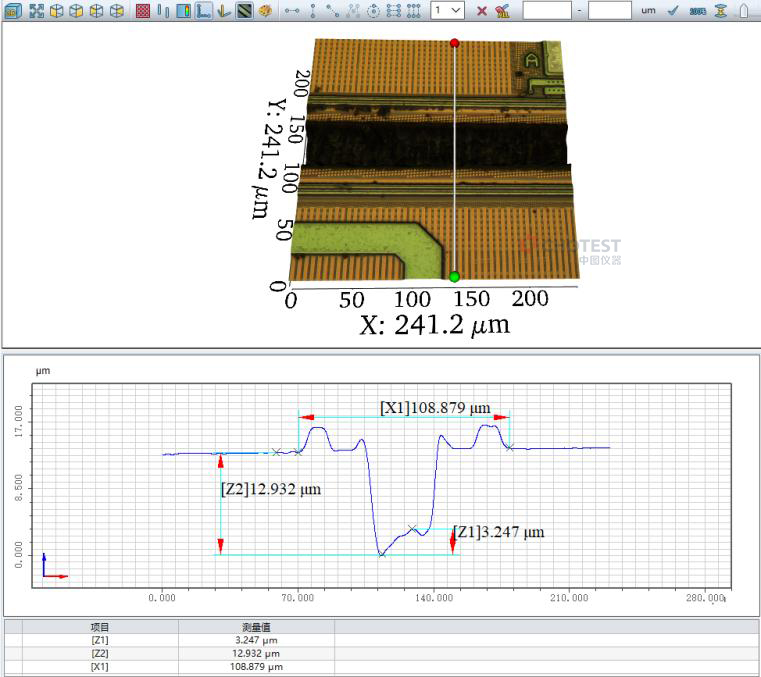The height and width of the screenshot is (677, 761).
Task: Click the 3D view cube icon
Action: point(13,10)
